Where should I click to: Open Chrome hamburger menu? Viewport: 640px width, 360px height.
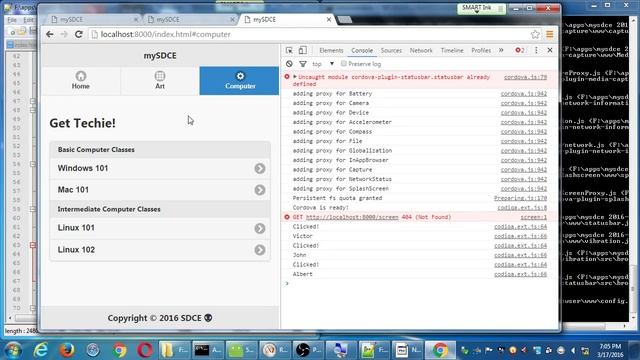tap(550, 35)
